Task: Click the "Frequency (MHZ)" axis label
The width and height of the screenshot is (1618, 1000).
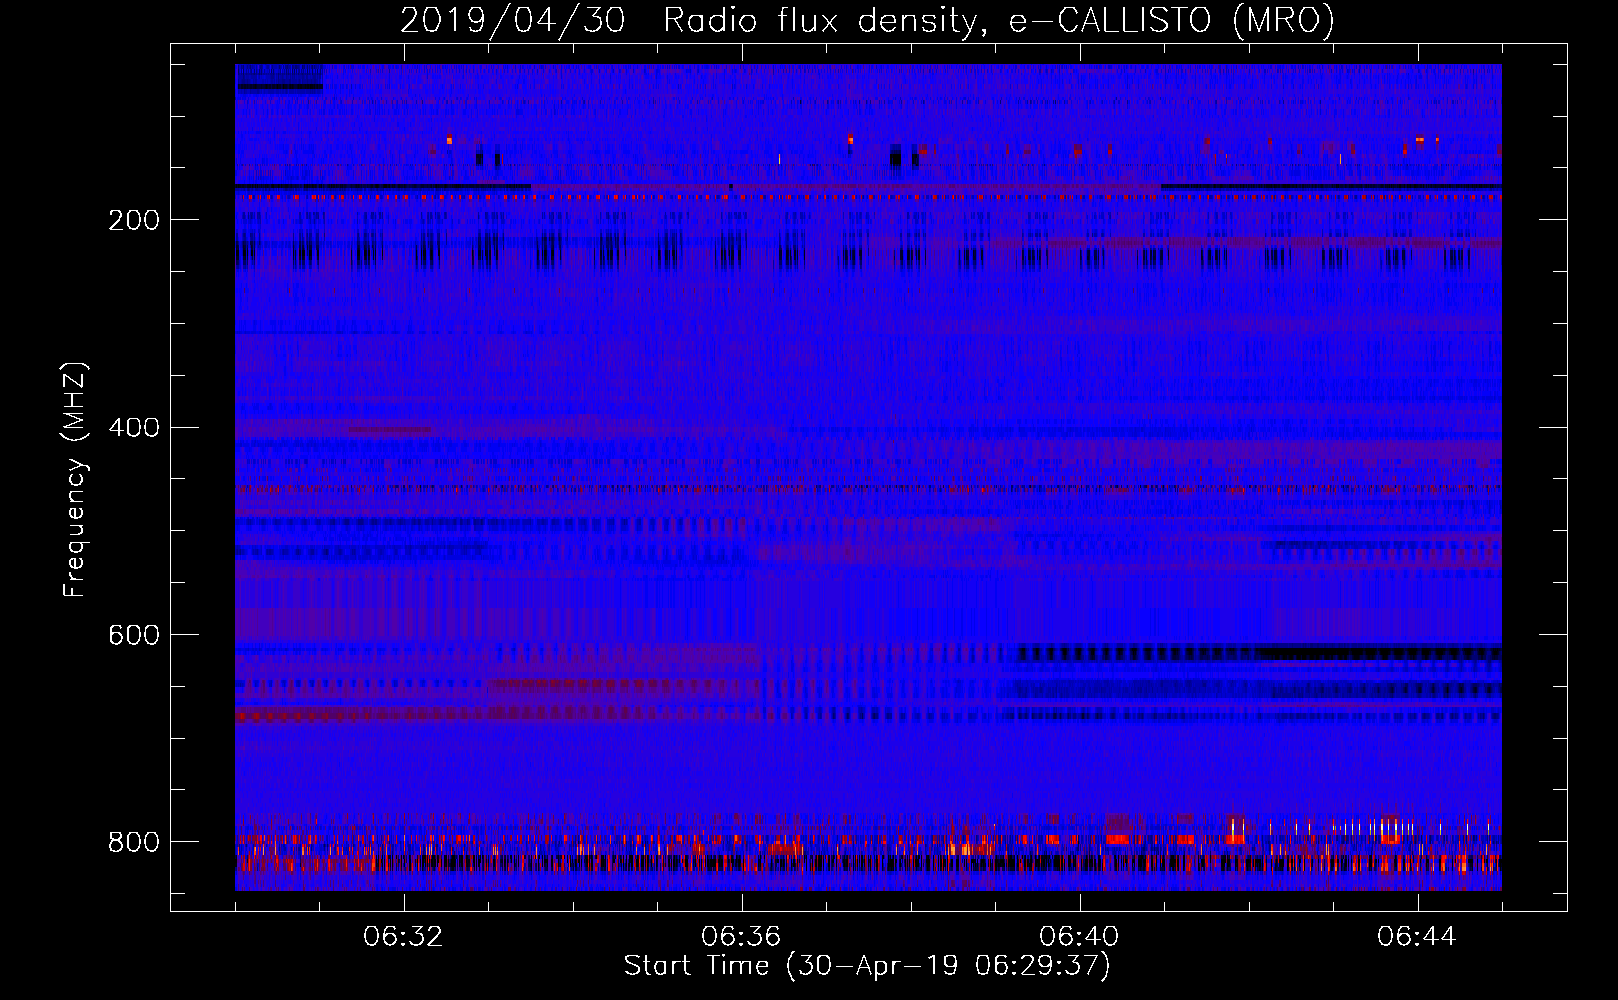Action: pos(75,479)
